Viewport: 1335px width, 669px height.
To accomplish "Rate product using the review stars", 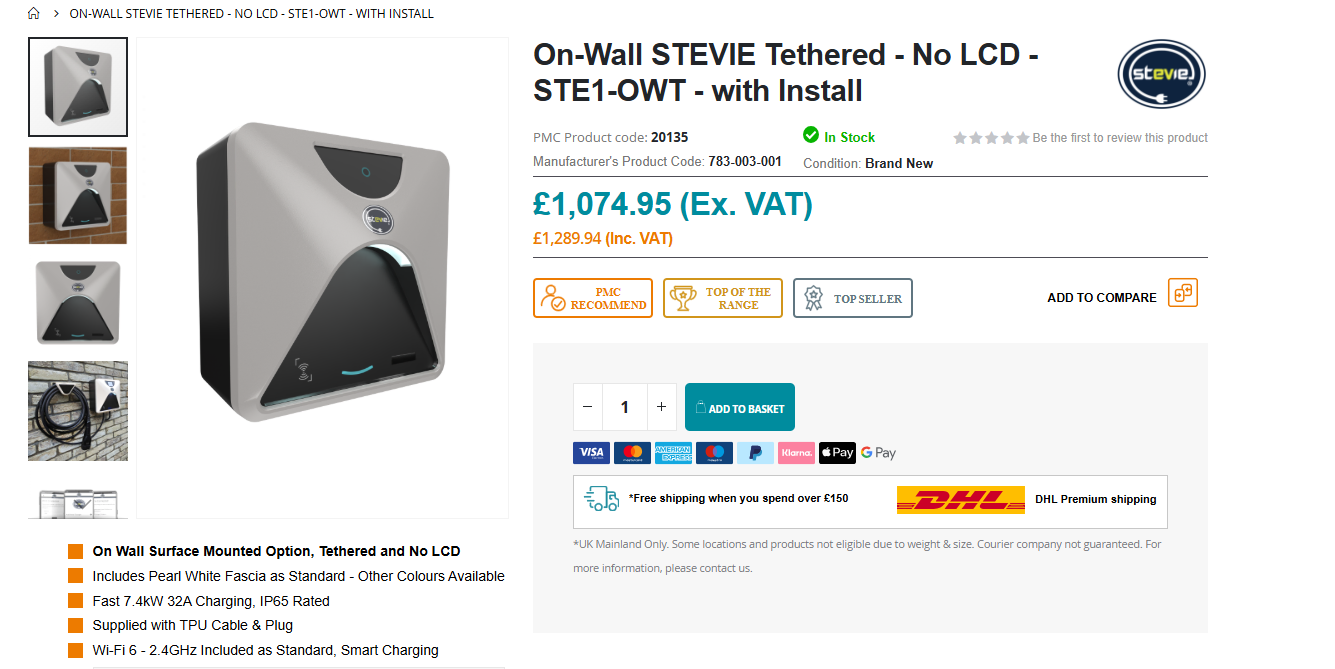I will coord(990,138).
